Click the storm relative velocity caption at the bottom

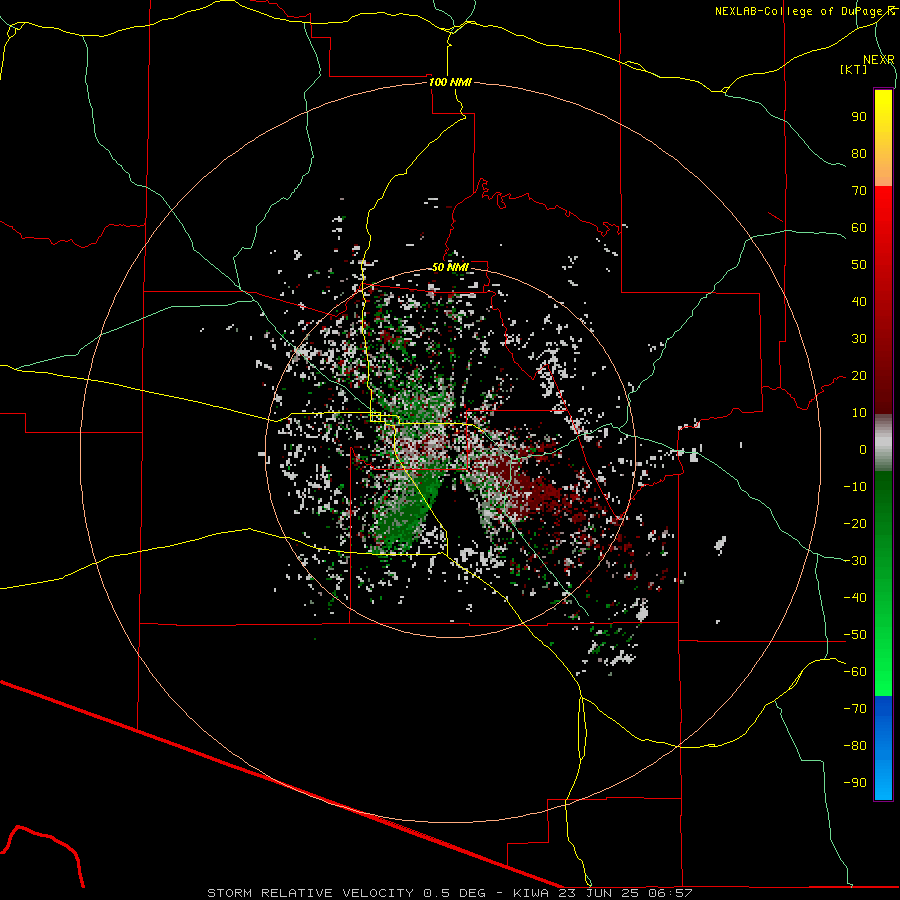[x=450, y=893]
